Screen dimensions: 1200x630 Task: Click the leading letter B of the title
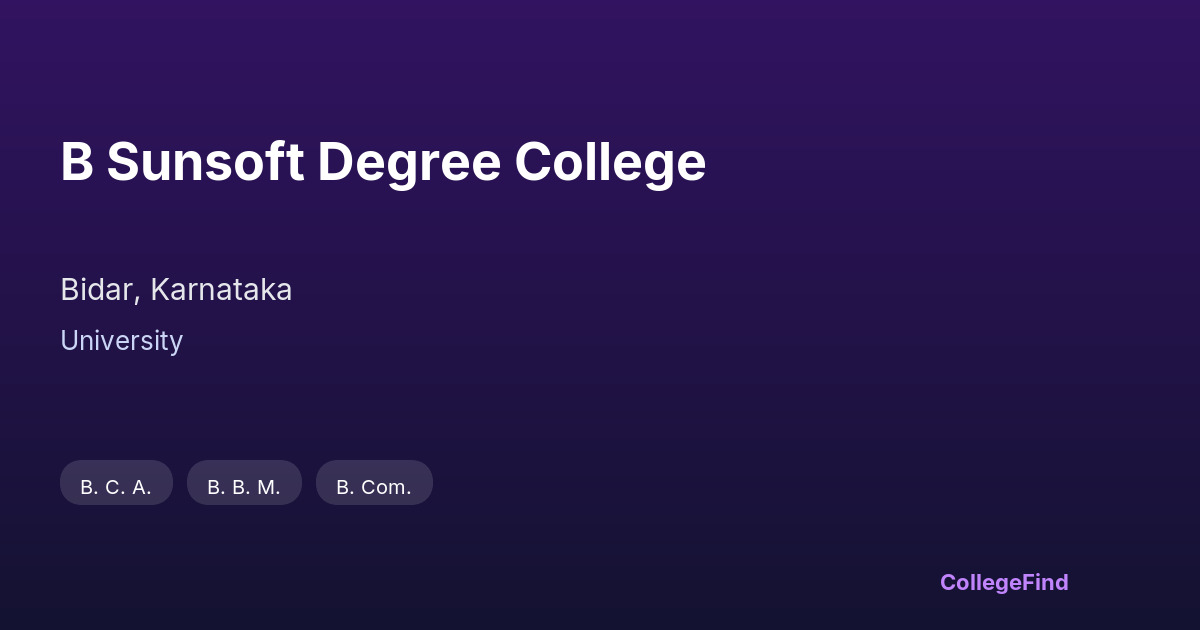click(77, 162)
